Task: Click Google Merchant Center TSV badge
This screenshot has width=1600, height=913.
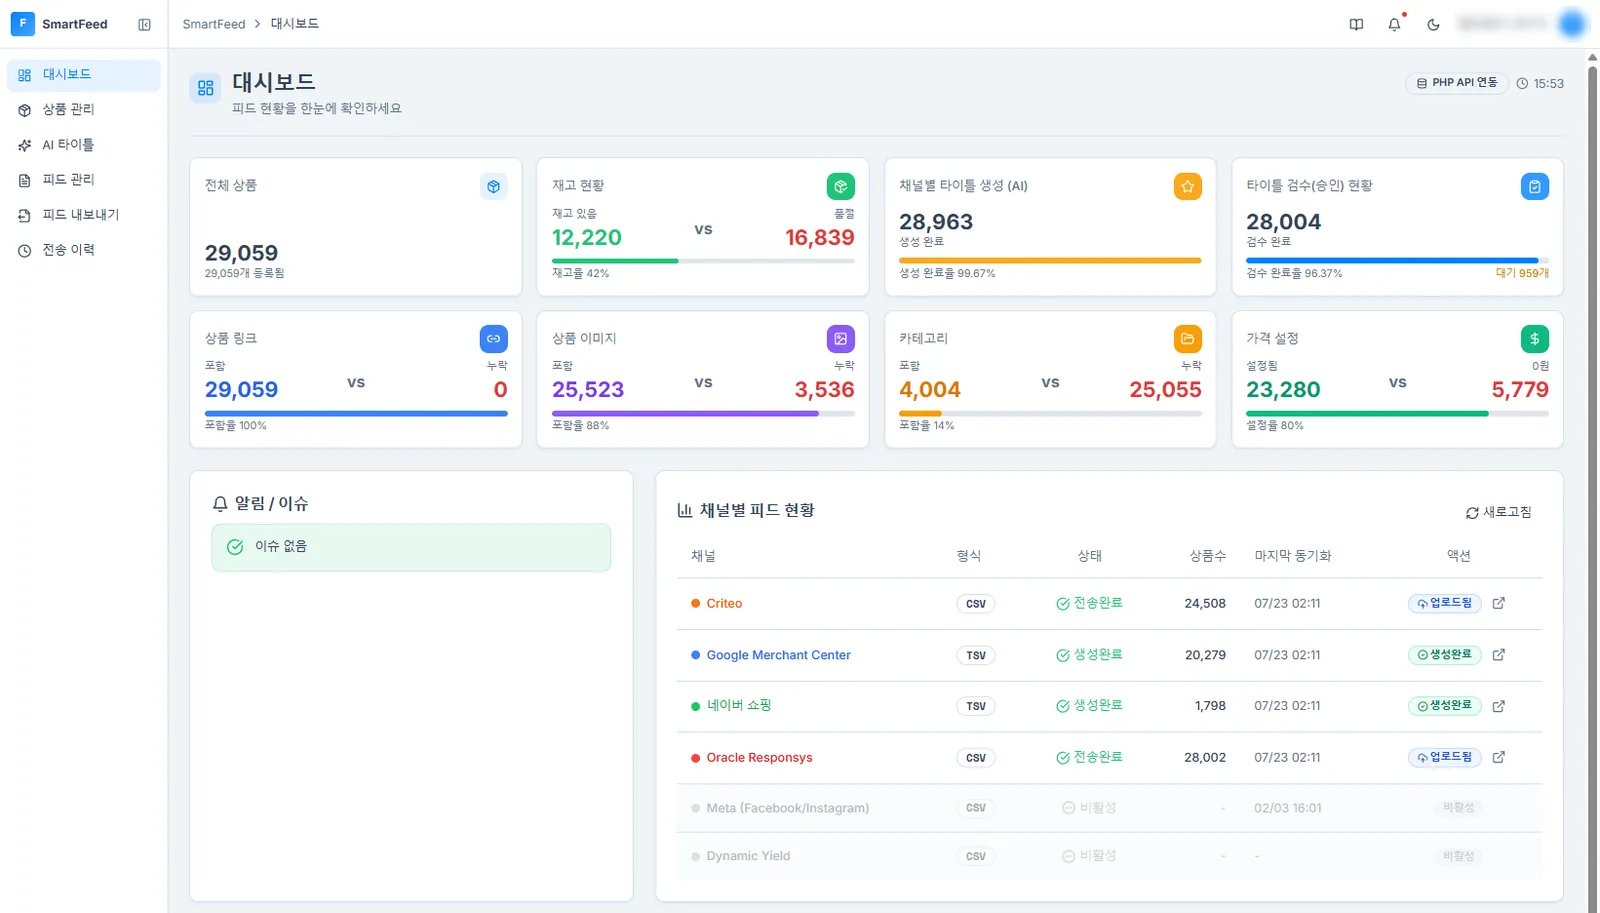Action: click(x=976, y=656)
